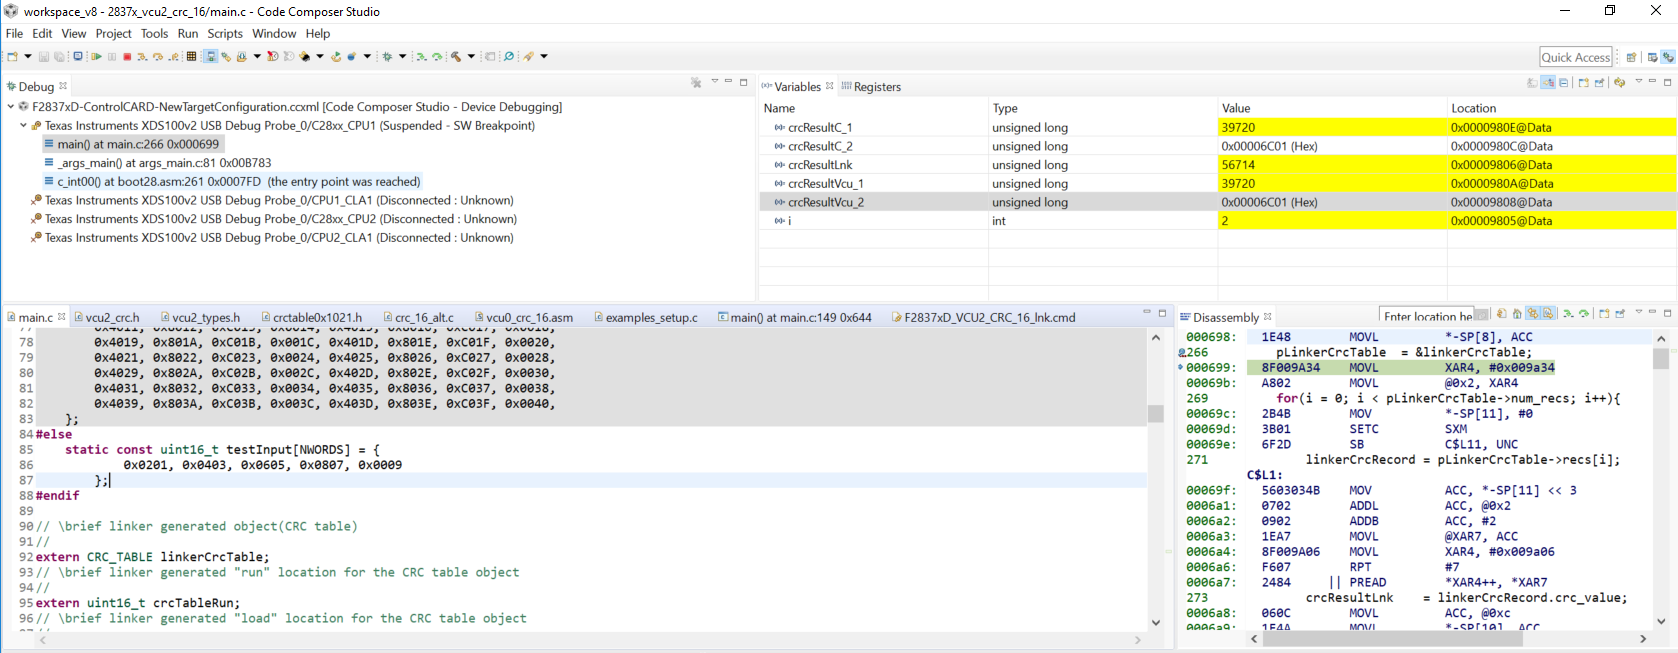The width and height of the screenshot is (1678, 653).
Task: Select the crcResultVcu_2 variable row
Action: click(1217, 202)
